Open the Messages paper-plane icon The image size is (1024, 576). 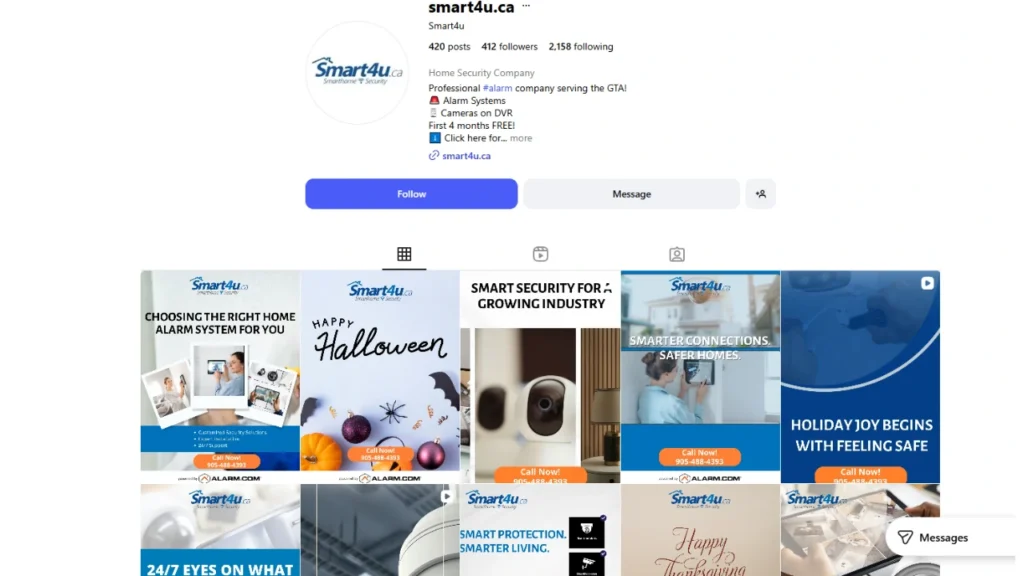905,537
